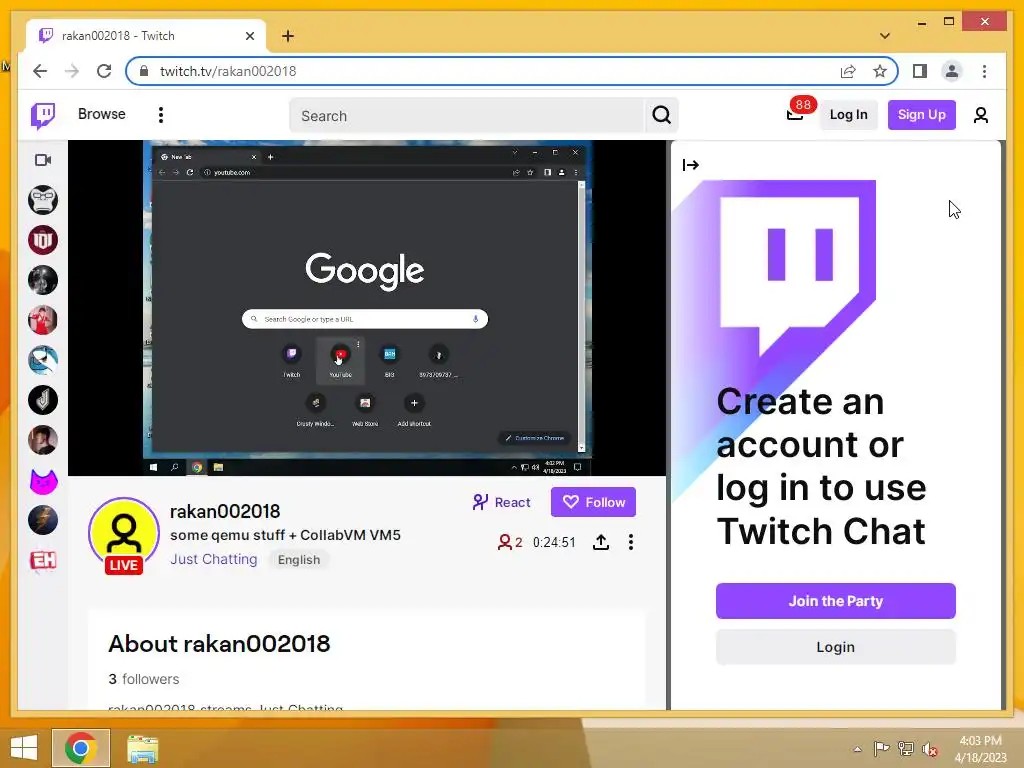
Task: Click the padlock site info icon
Action: (x=144, y=71)
